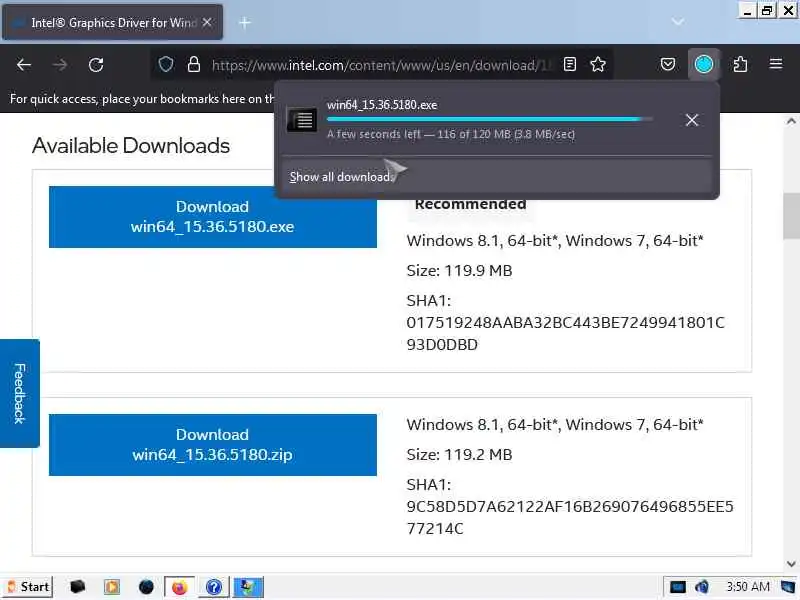Click the win64_15.36.5180.exe download entry name
The width and height of the screenshot is (800, 600).
pos(382,105)
